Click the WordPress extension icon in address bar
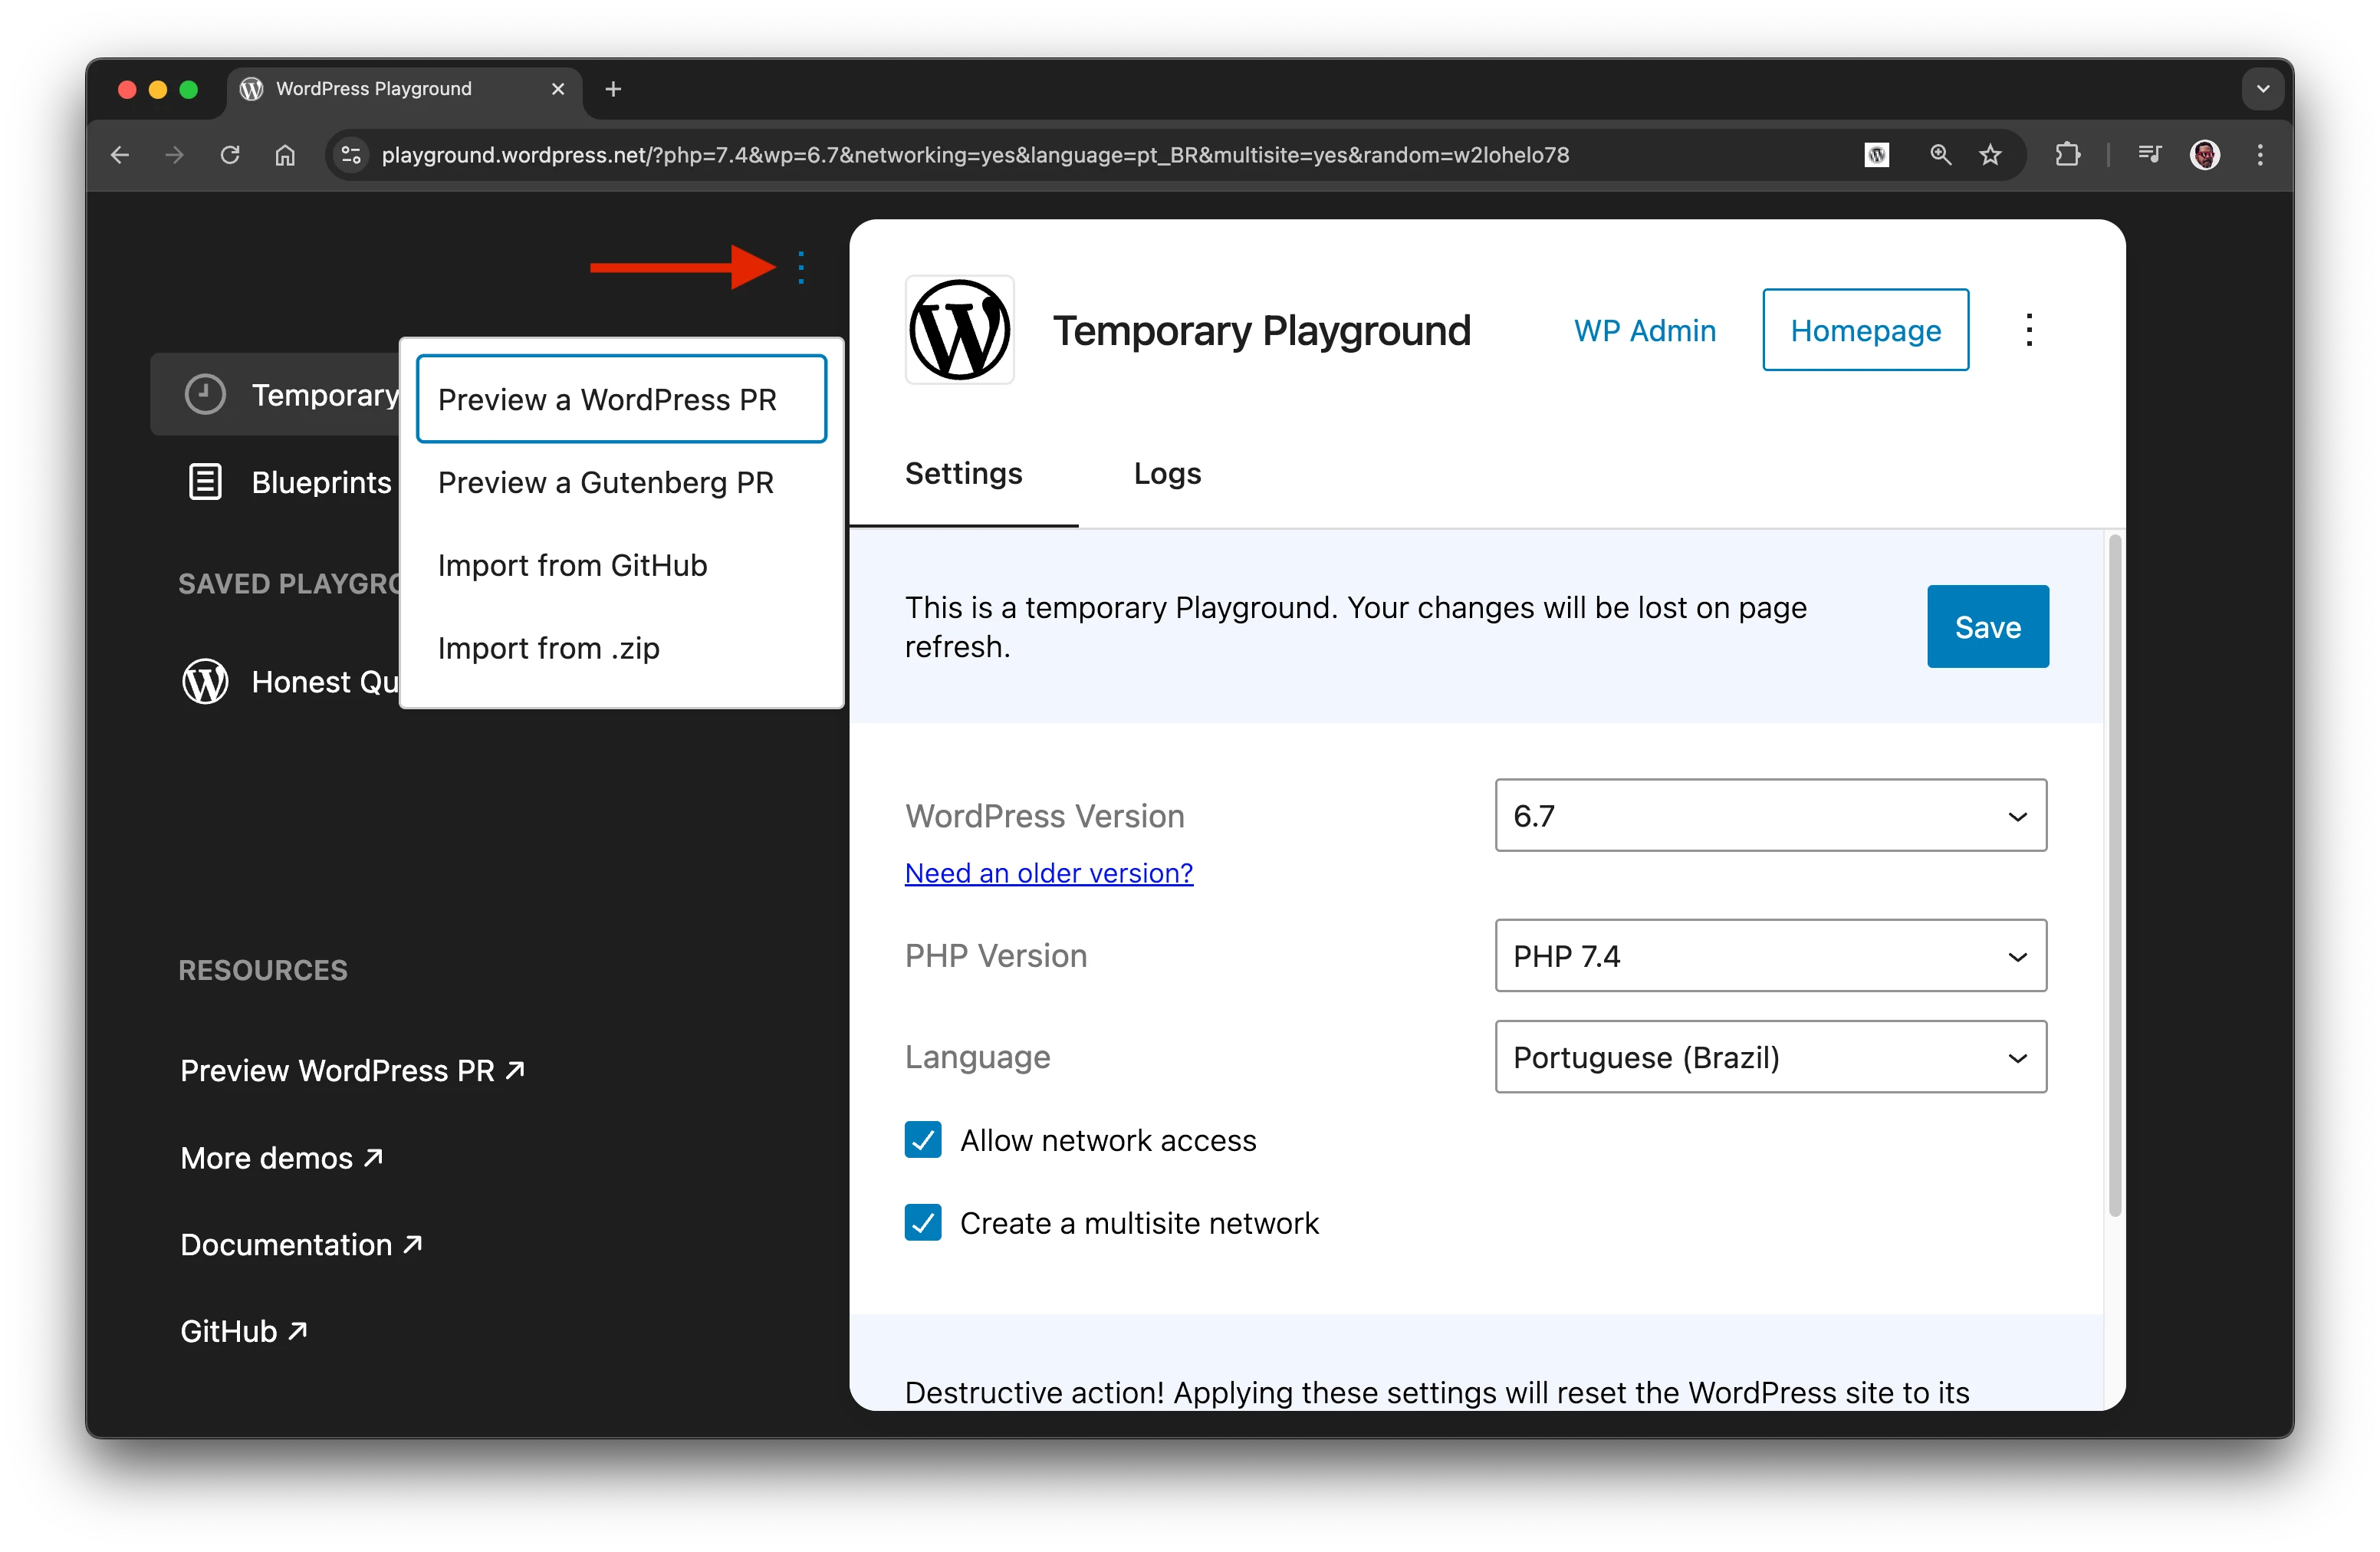Screen dimensions: 2380x1552 [1876, 155]
